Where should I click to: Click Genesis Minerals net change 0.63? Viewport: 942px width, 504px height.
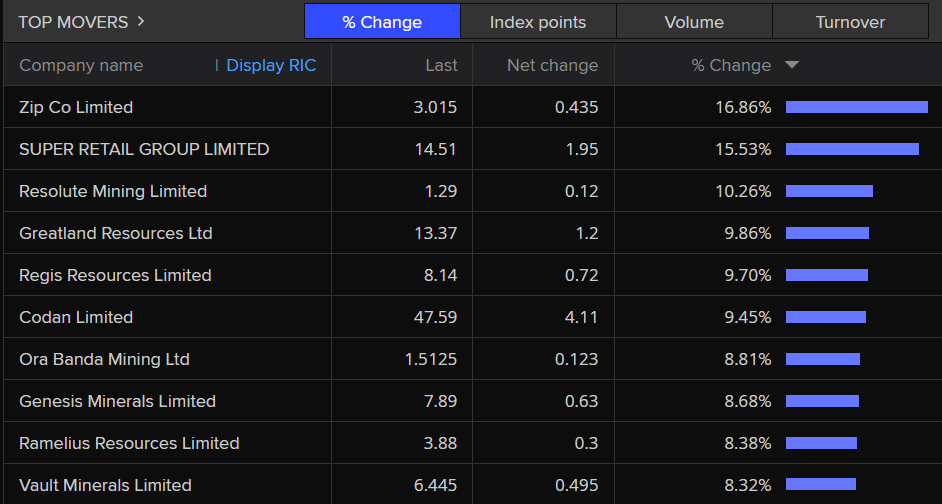coord(582,401)
